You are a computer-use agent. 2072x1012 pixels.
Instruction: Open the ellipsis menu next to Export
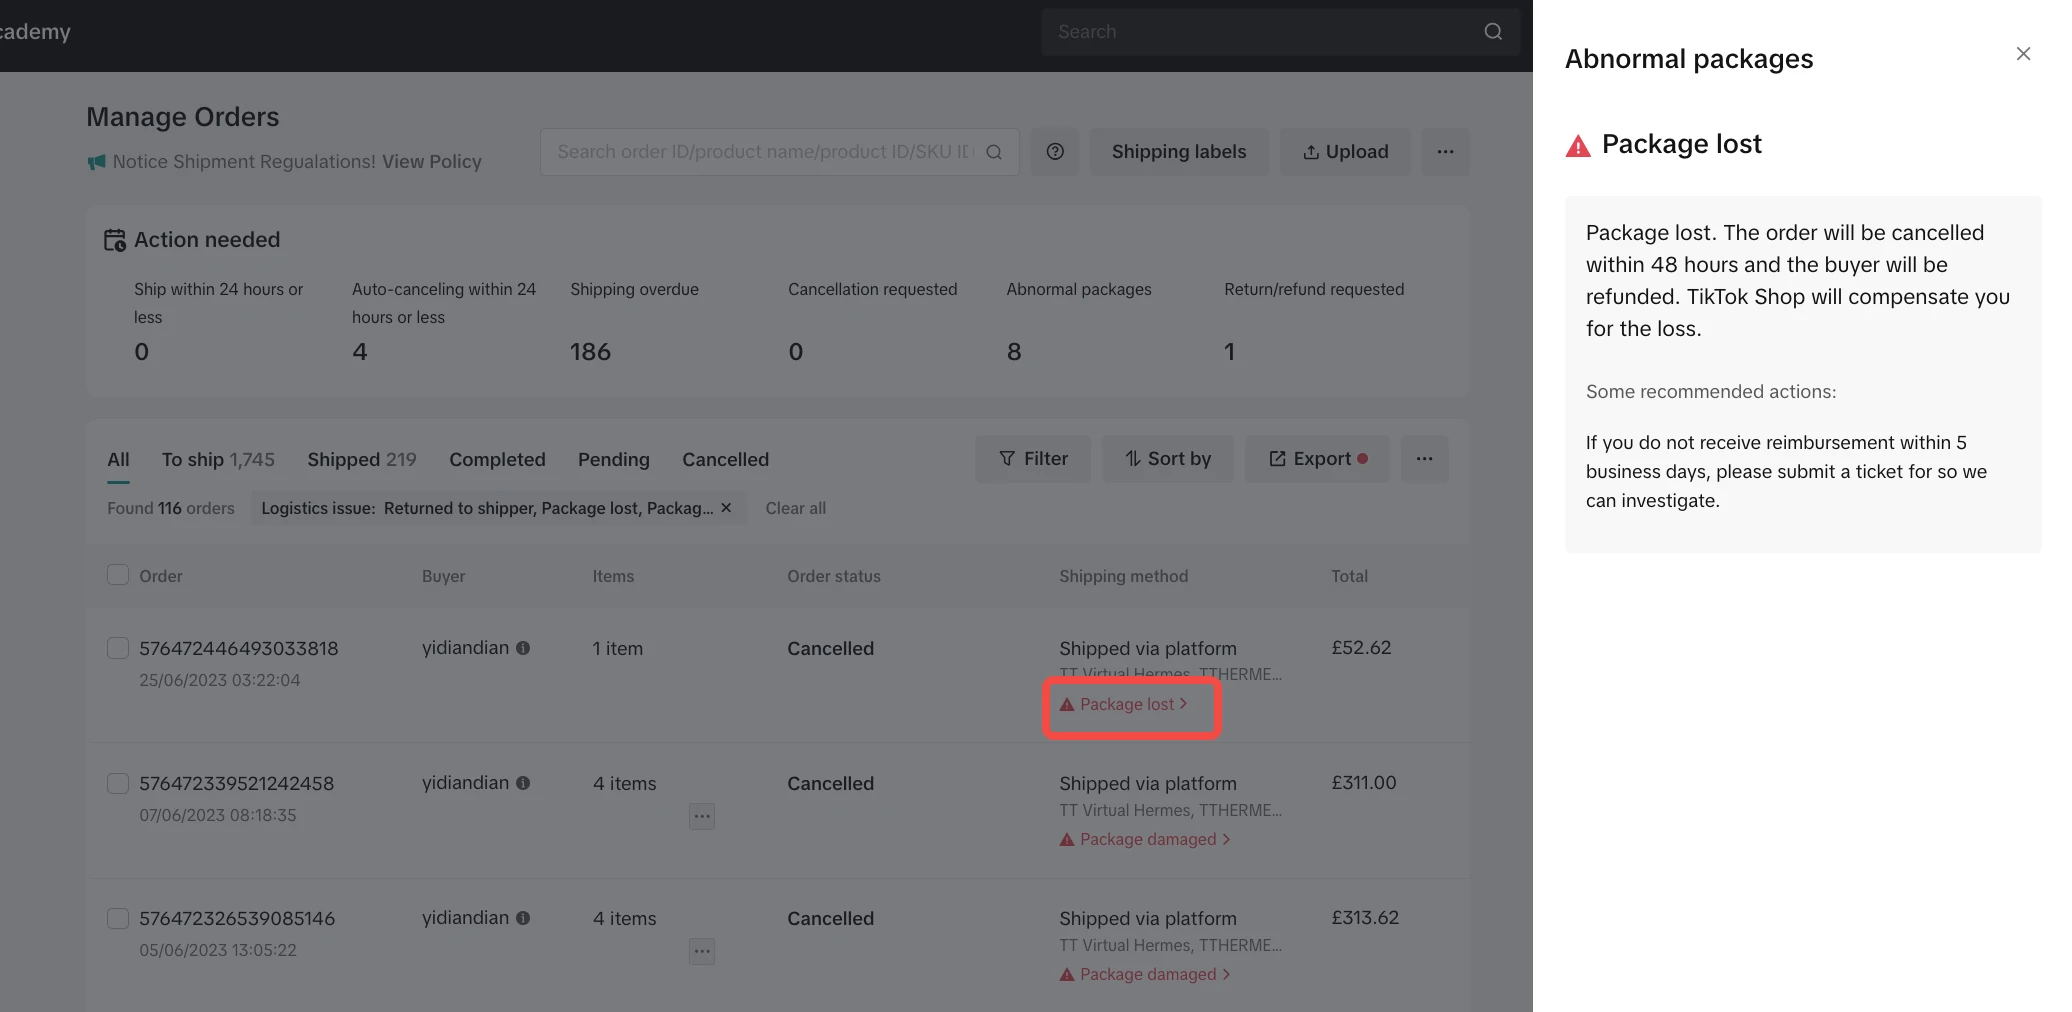(x=1424, y=459)
